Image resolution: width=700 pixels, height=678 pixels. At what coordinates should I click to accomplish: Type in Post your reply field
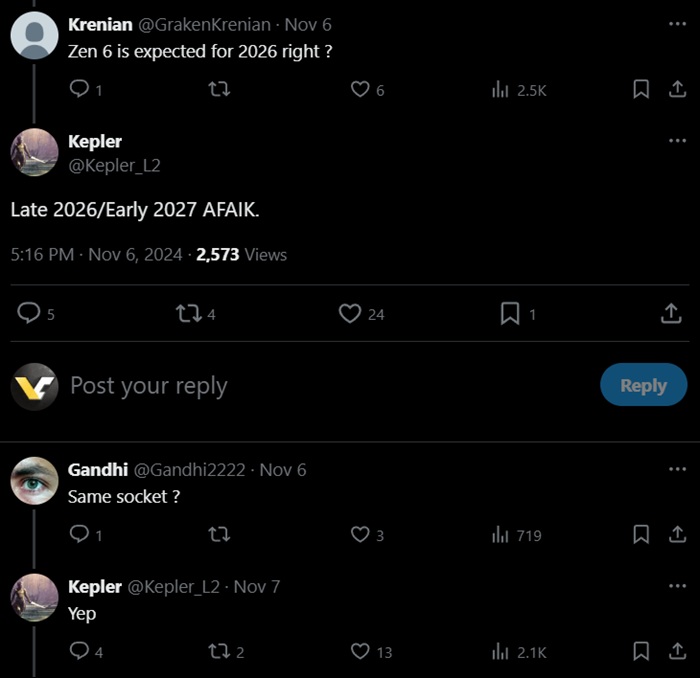300,385
